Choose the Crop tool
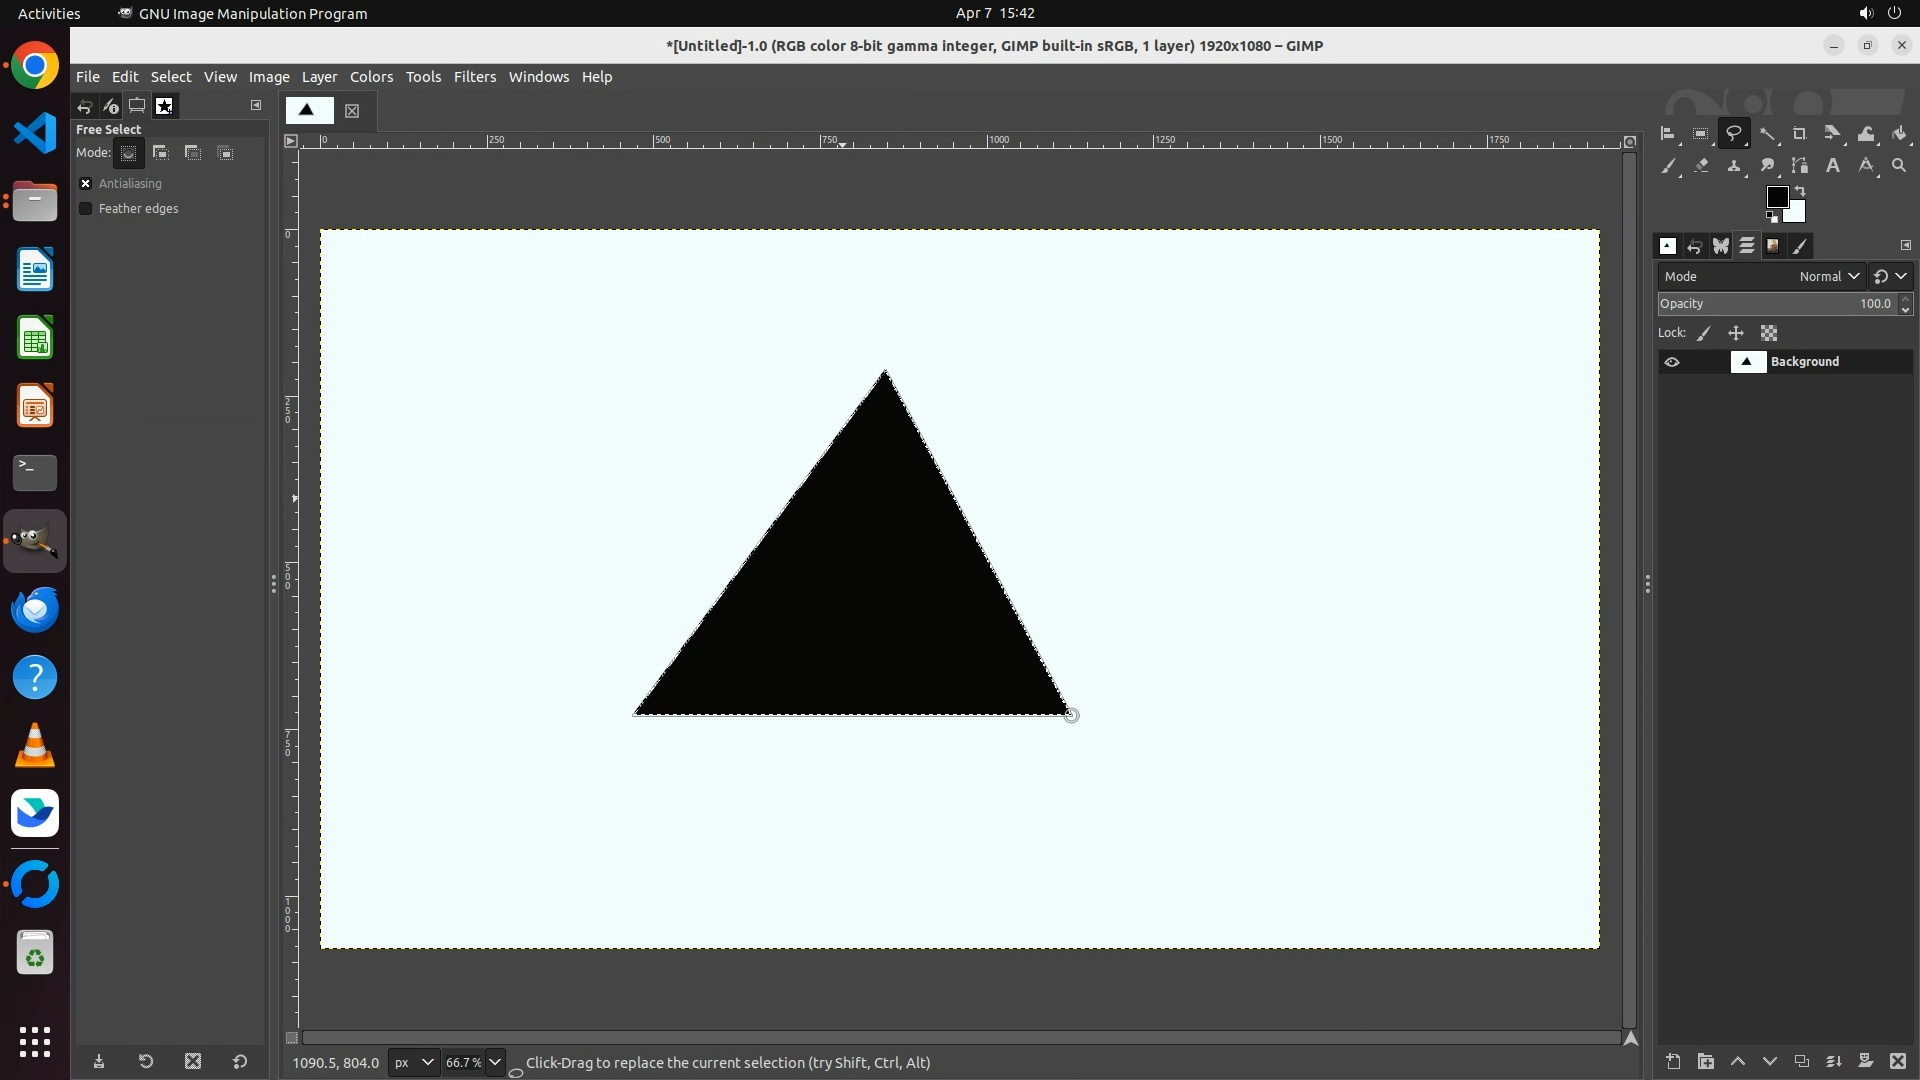Image resolution: width=1920 pixels, height=1080 pixels. coord(1800,134)
